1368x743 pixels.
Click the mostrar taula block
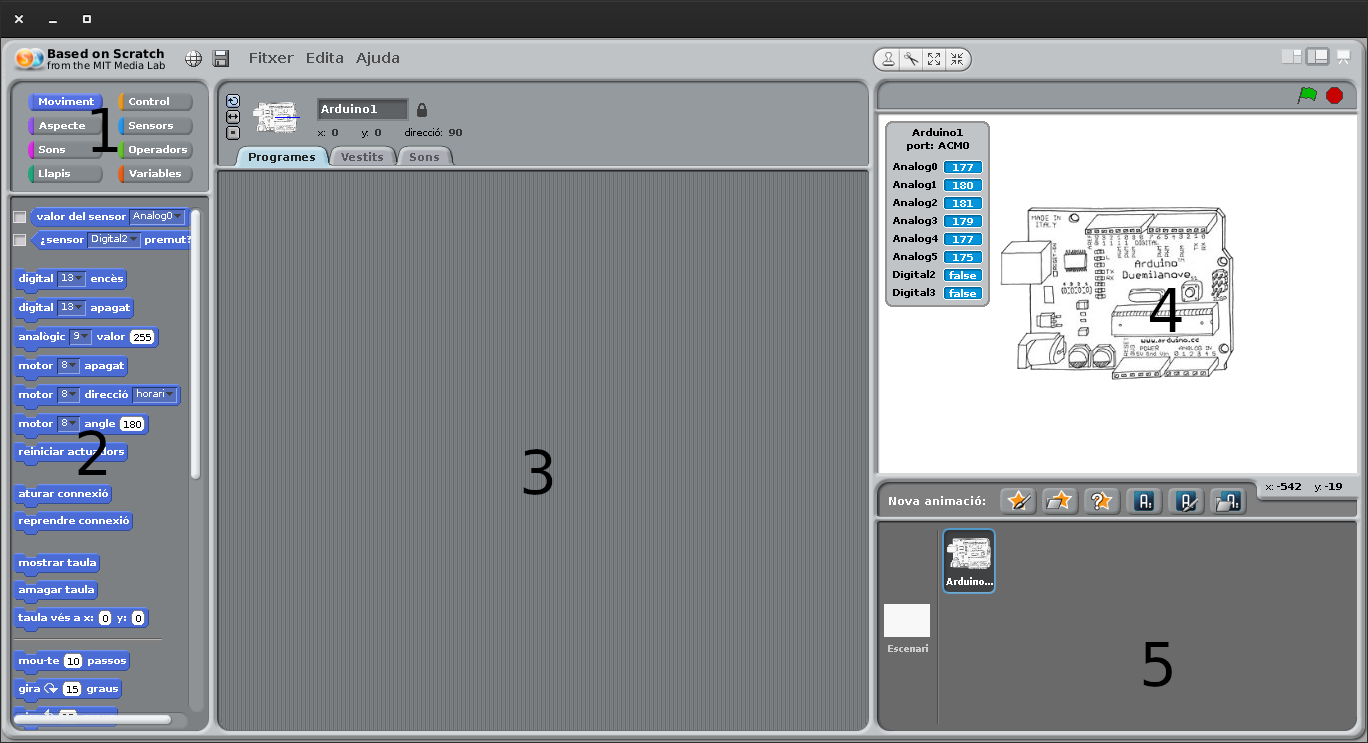[57, 562]
